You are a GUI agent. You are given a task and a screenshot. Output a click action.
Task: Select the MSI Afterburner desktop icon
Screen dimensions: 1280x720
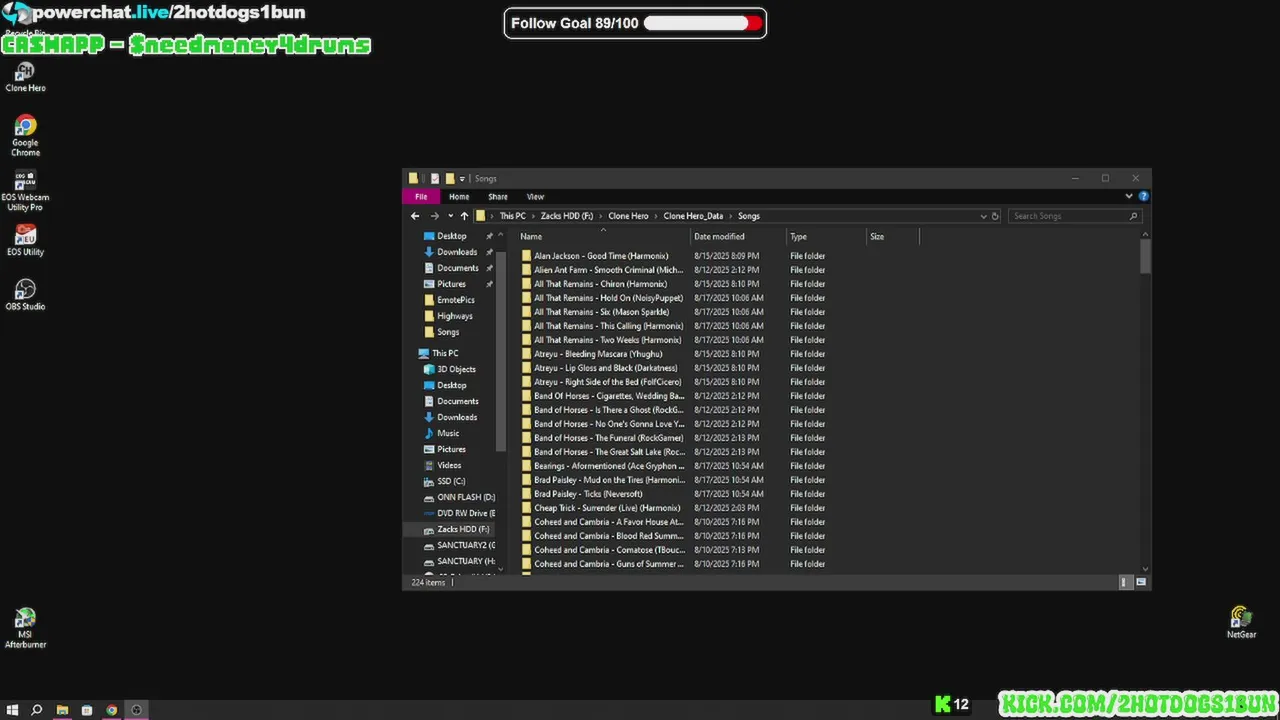(x=25, y=629)
